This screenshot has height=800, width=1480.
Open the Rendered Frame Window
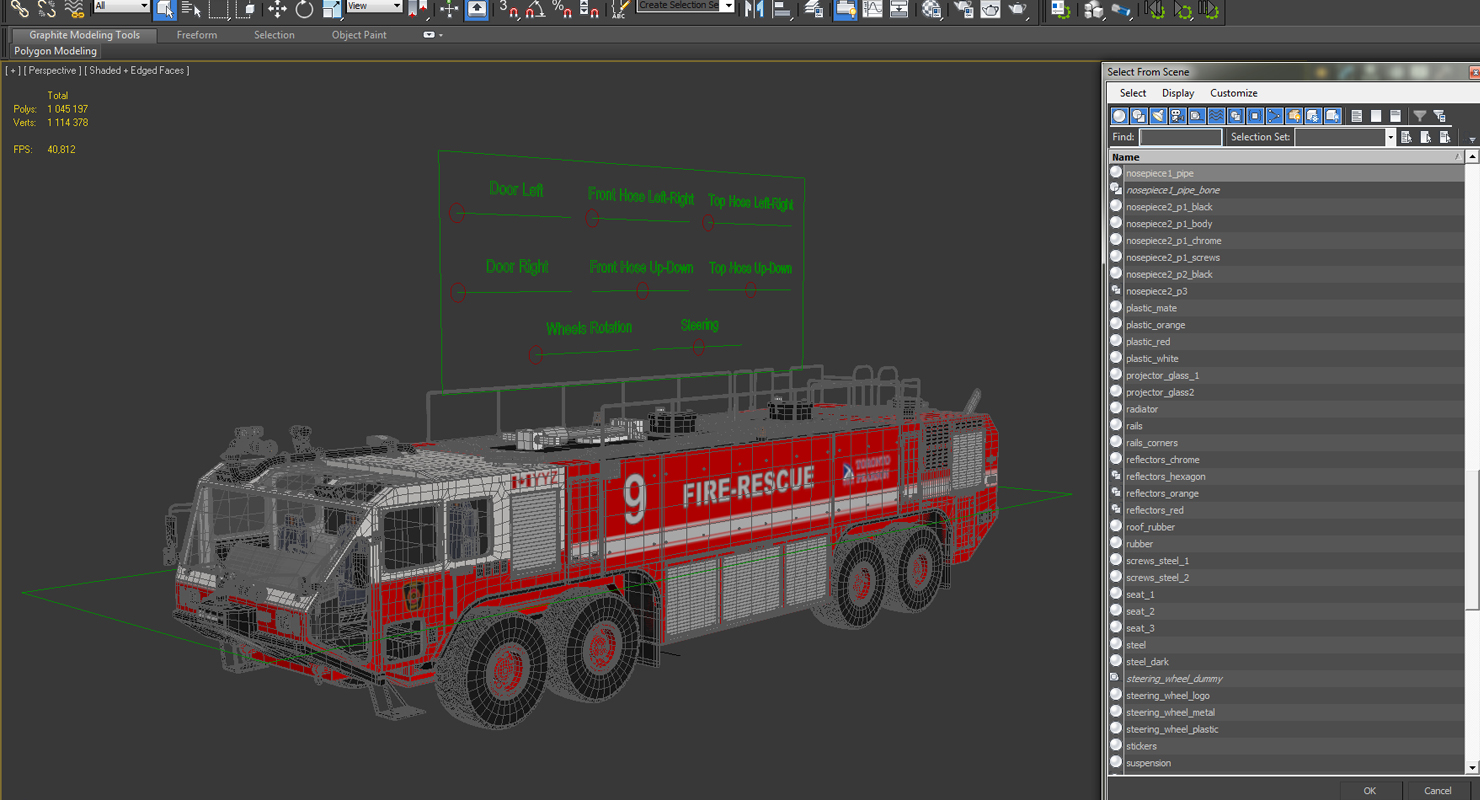pos(990,9)
